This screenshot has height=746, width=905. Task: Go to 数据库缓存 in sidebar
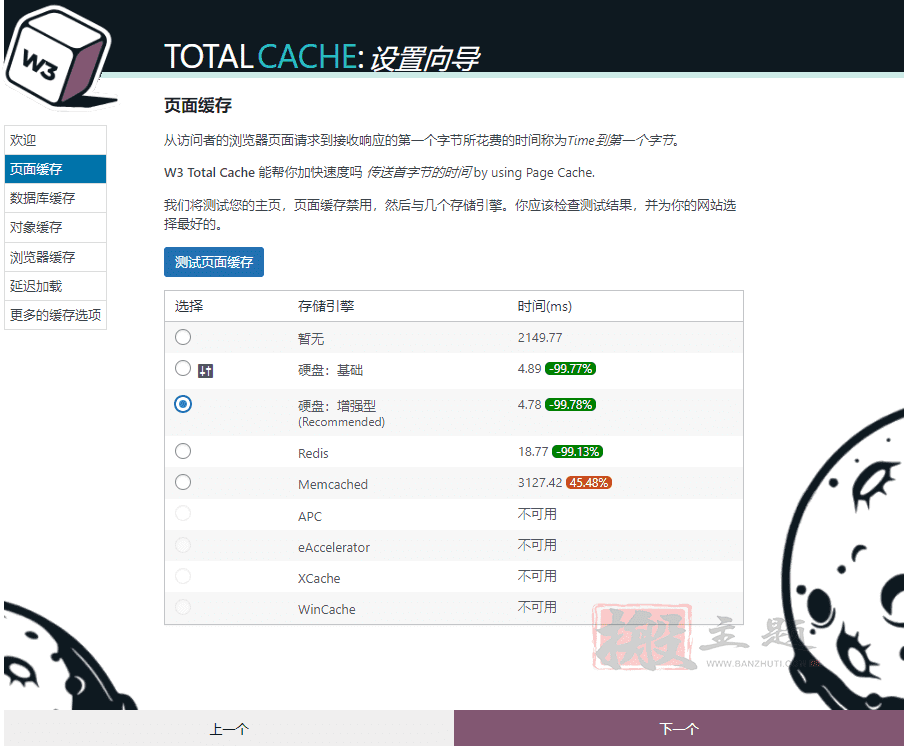click(x=55, y=198)
